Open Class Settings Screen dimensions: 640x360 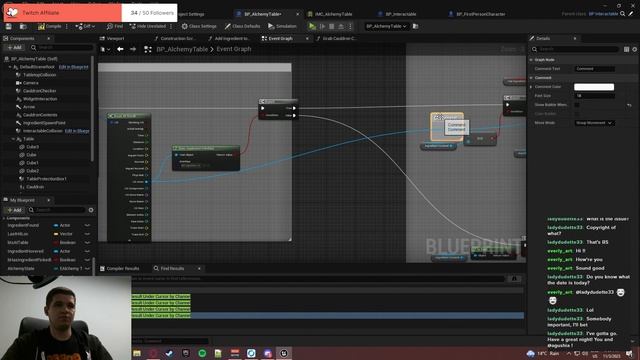(199, 27)
